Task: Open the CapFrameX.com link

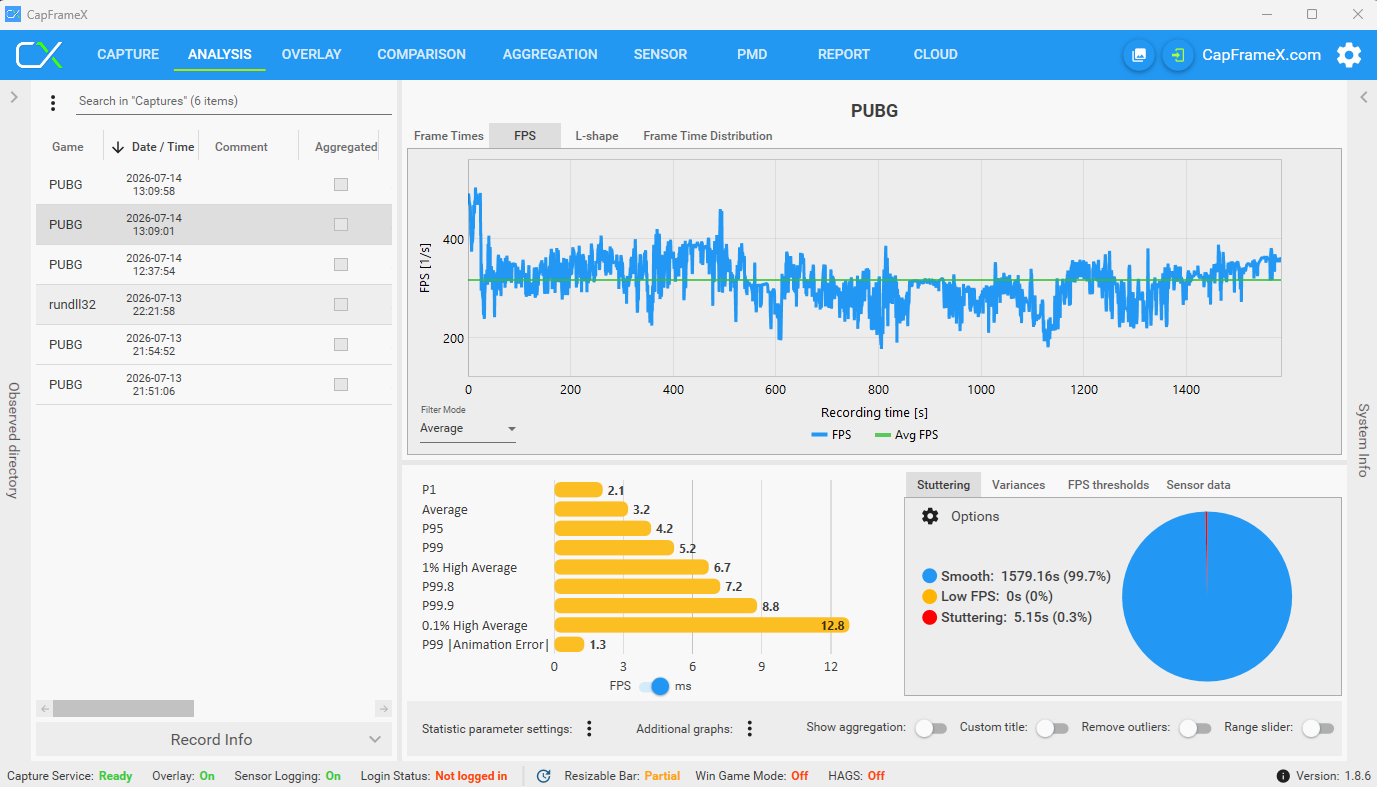Action: tap(1261, 55)
